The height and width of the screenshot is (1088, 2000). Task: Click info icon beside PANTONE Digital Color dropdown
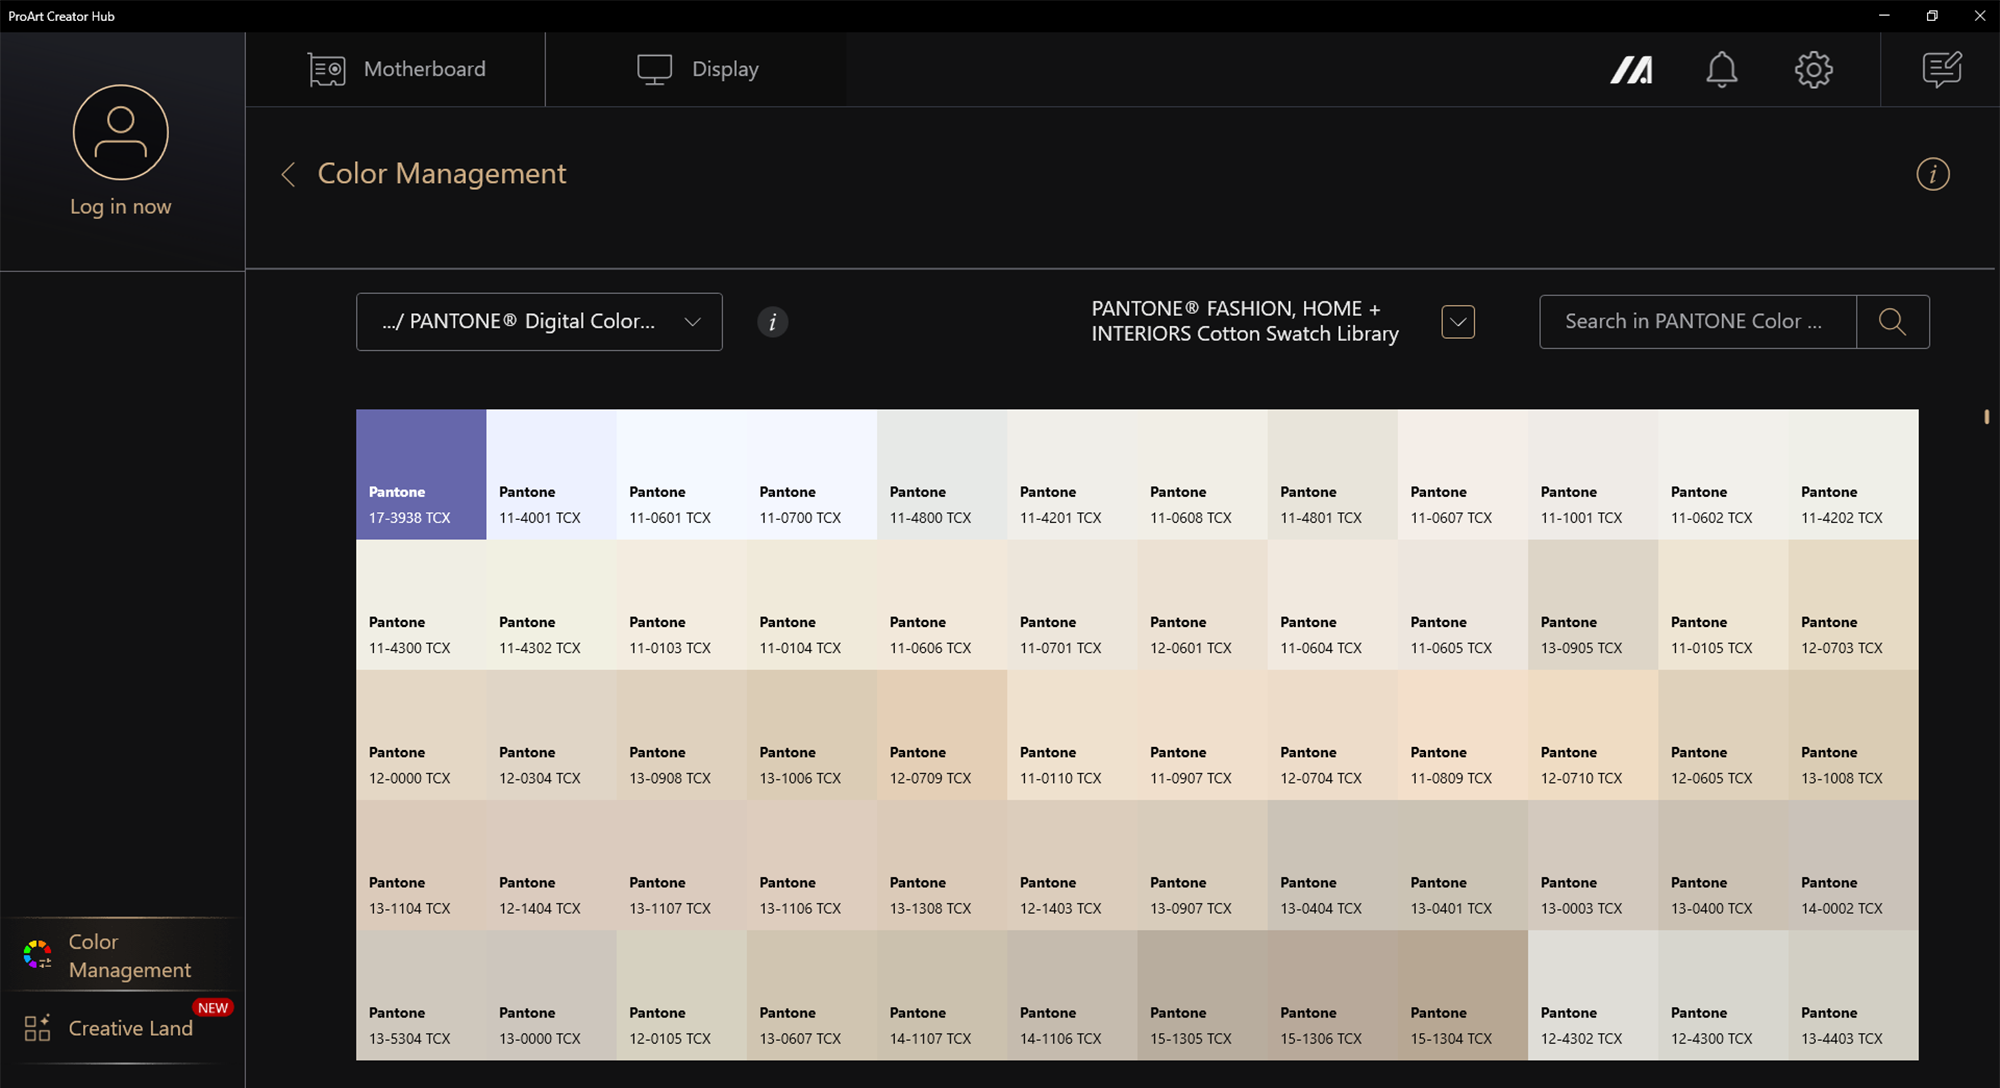(x=772, y=322)
